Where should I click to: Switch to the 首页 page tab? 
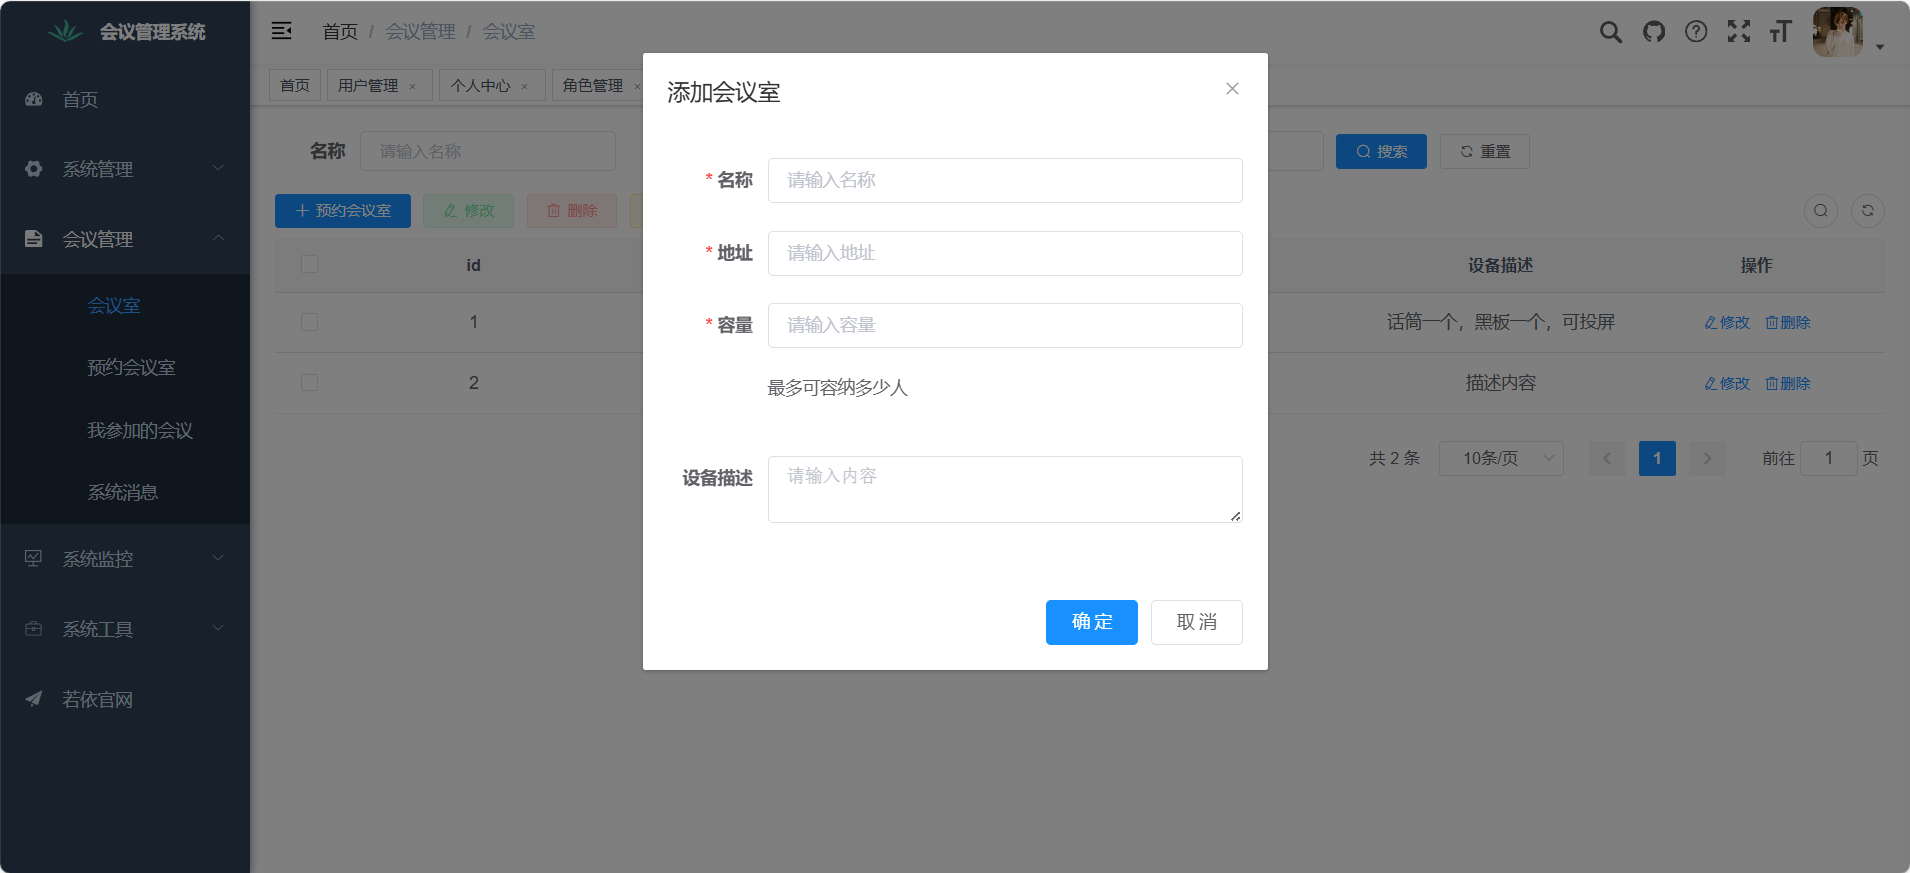coord(295,85)
